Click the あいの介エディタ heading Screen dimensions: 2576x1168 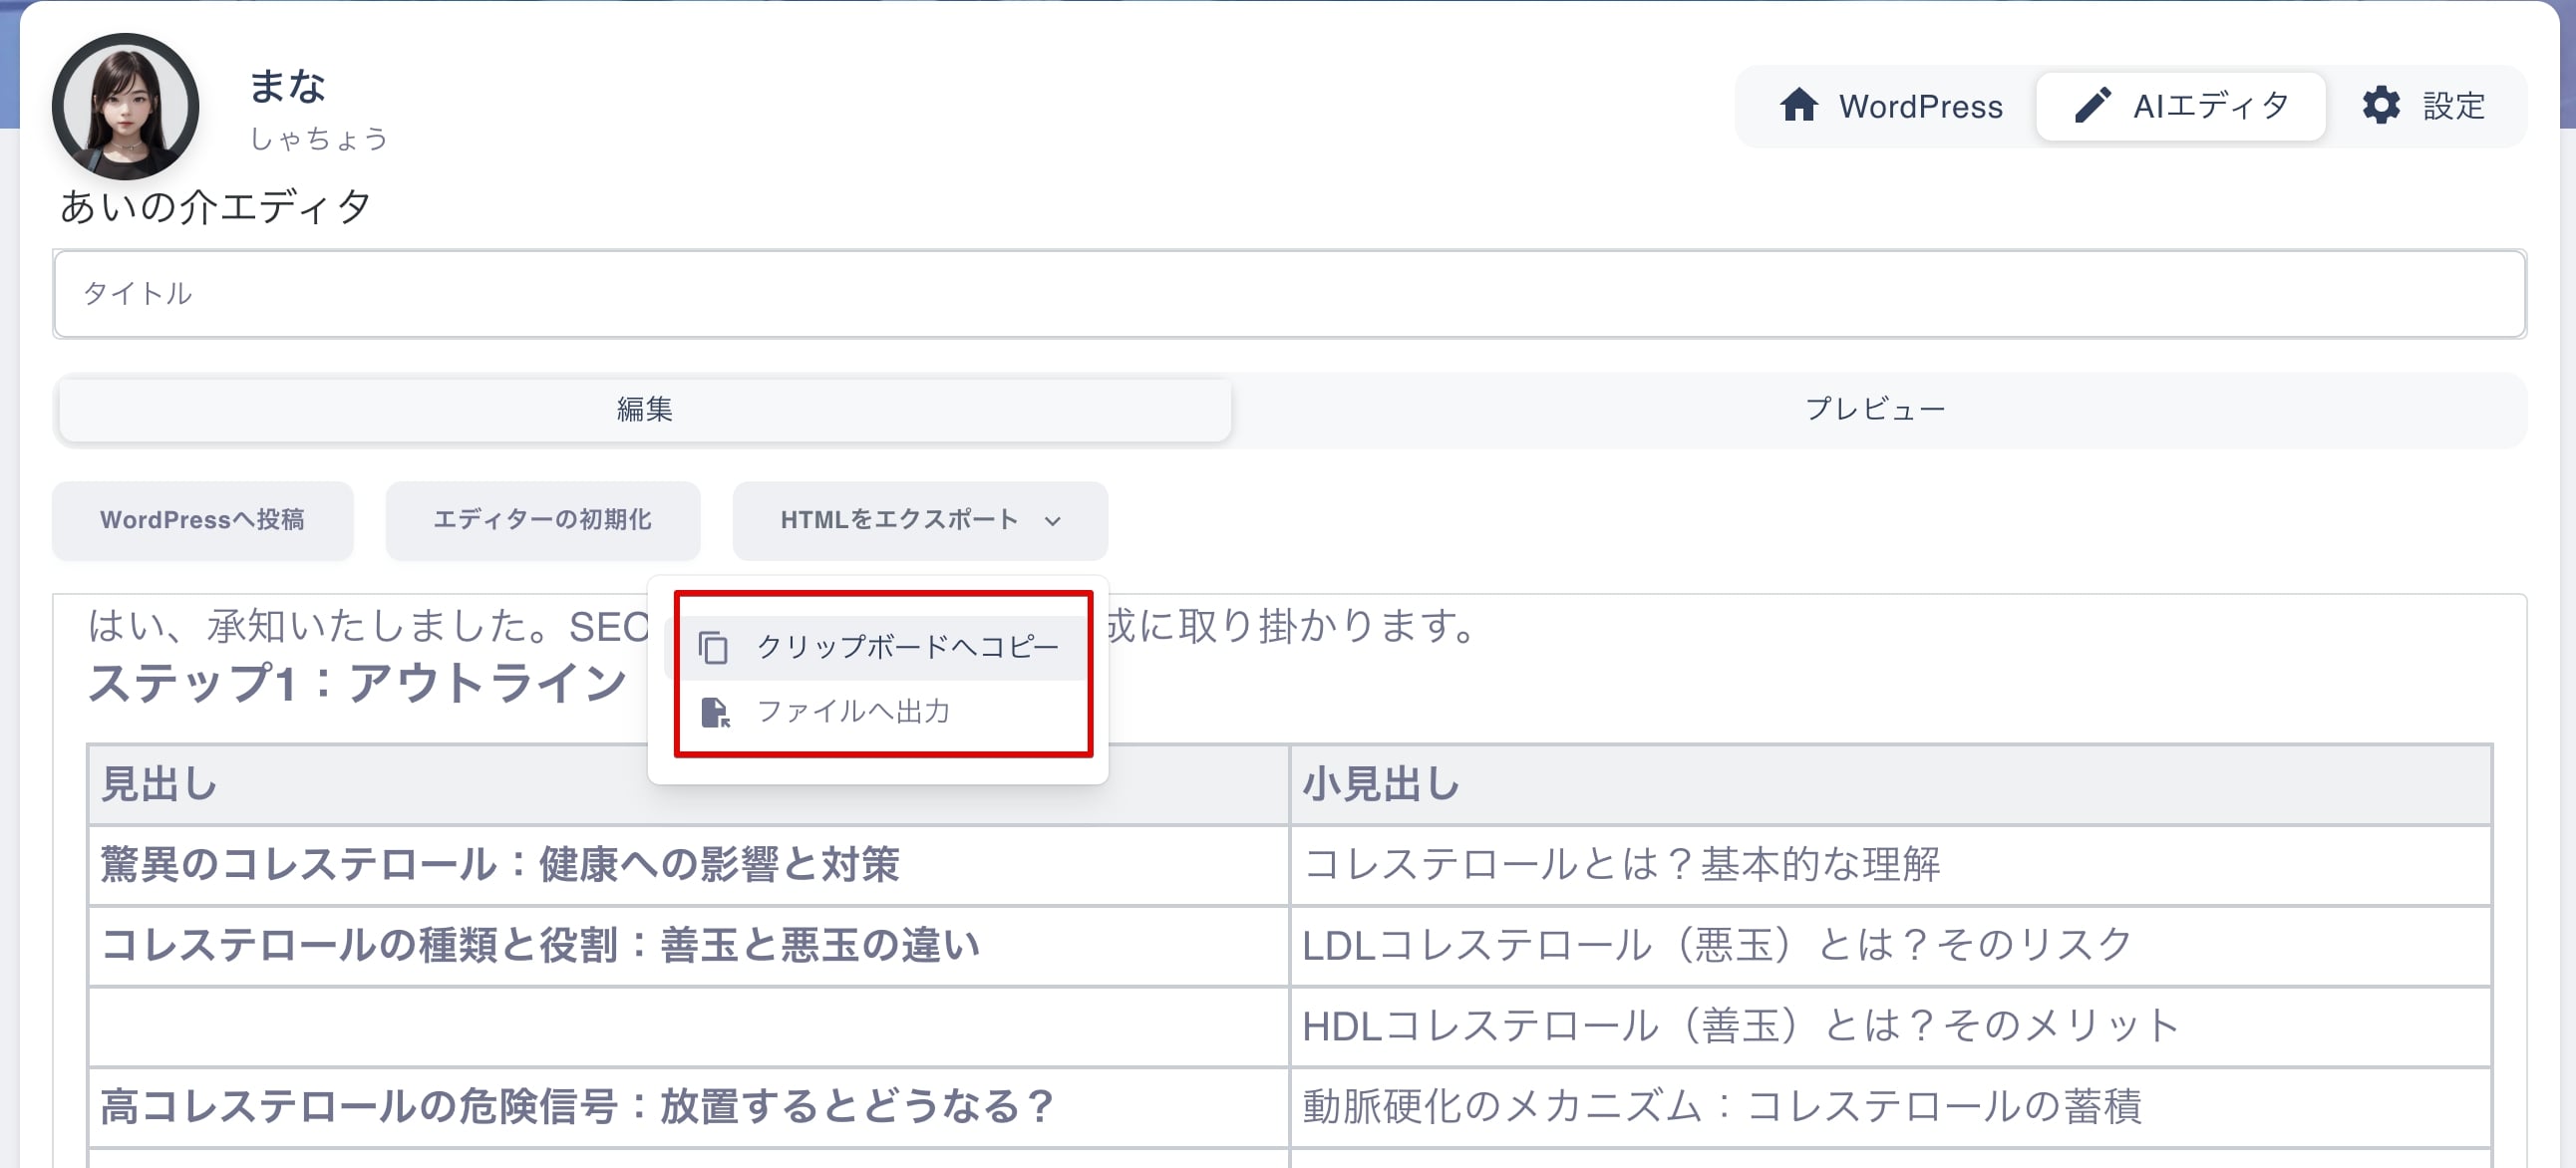tap(216, 207)
